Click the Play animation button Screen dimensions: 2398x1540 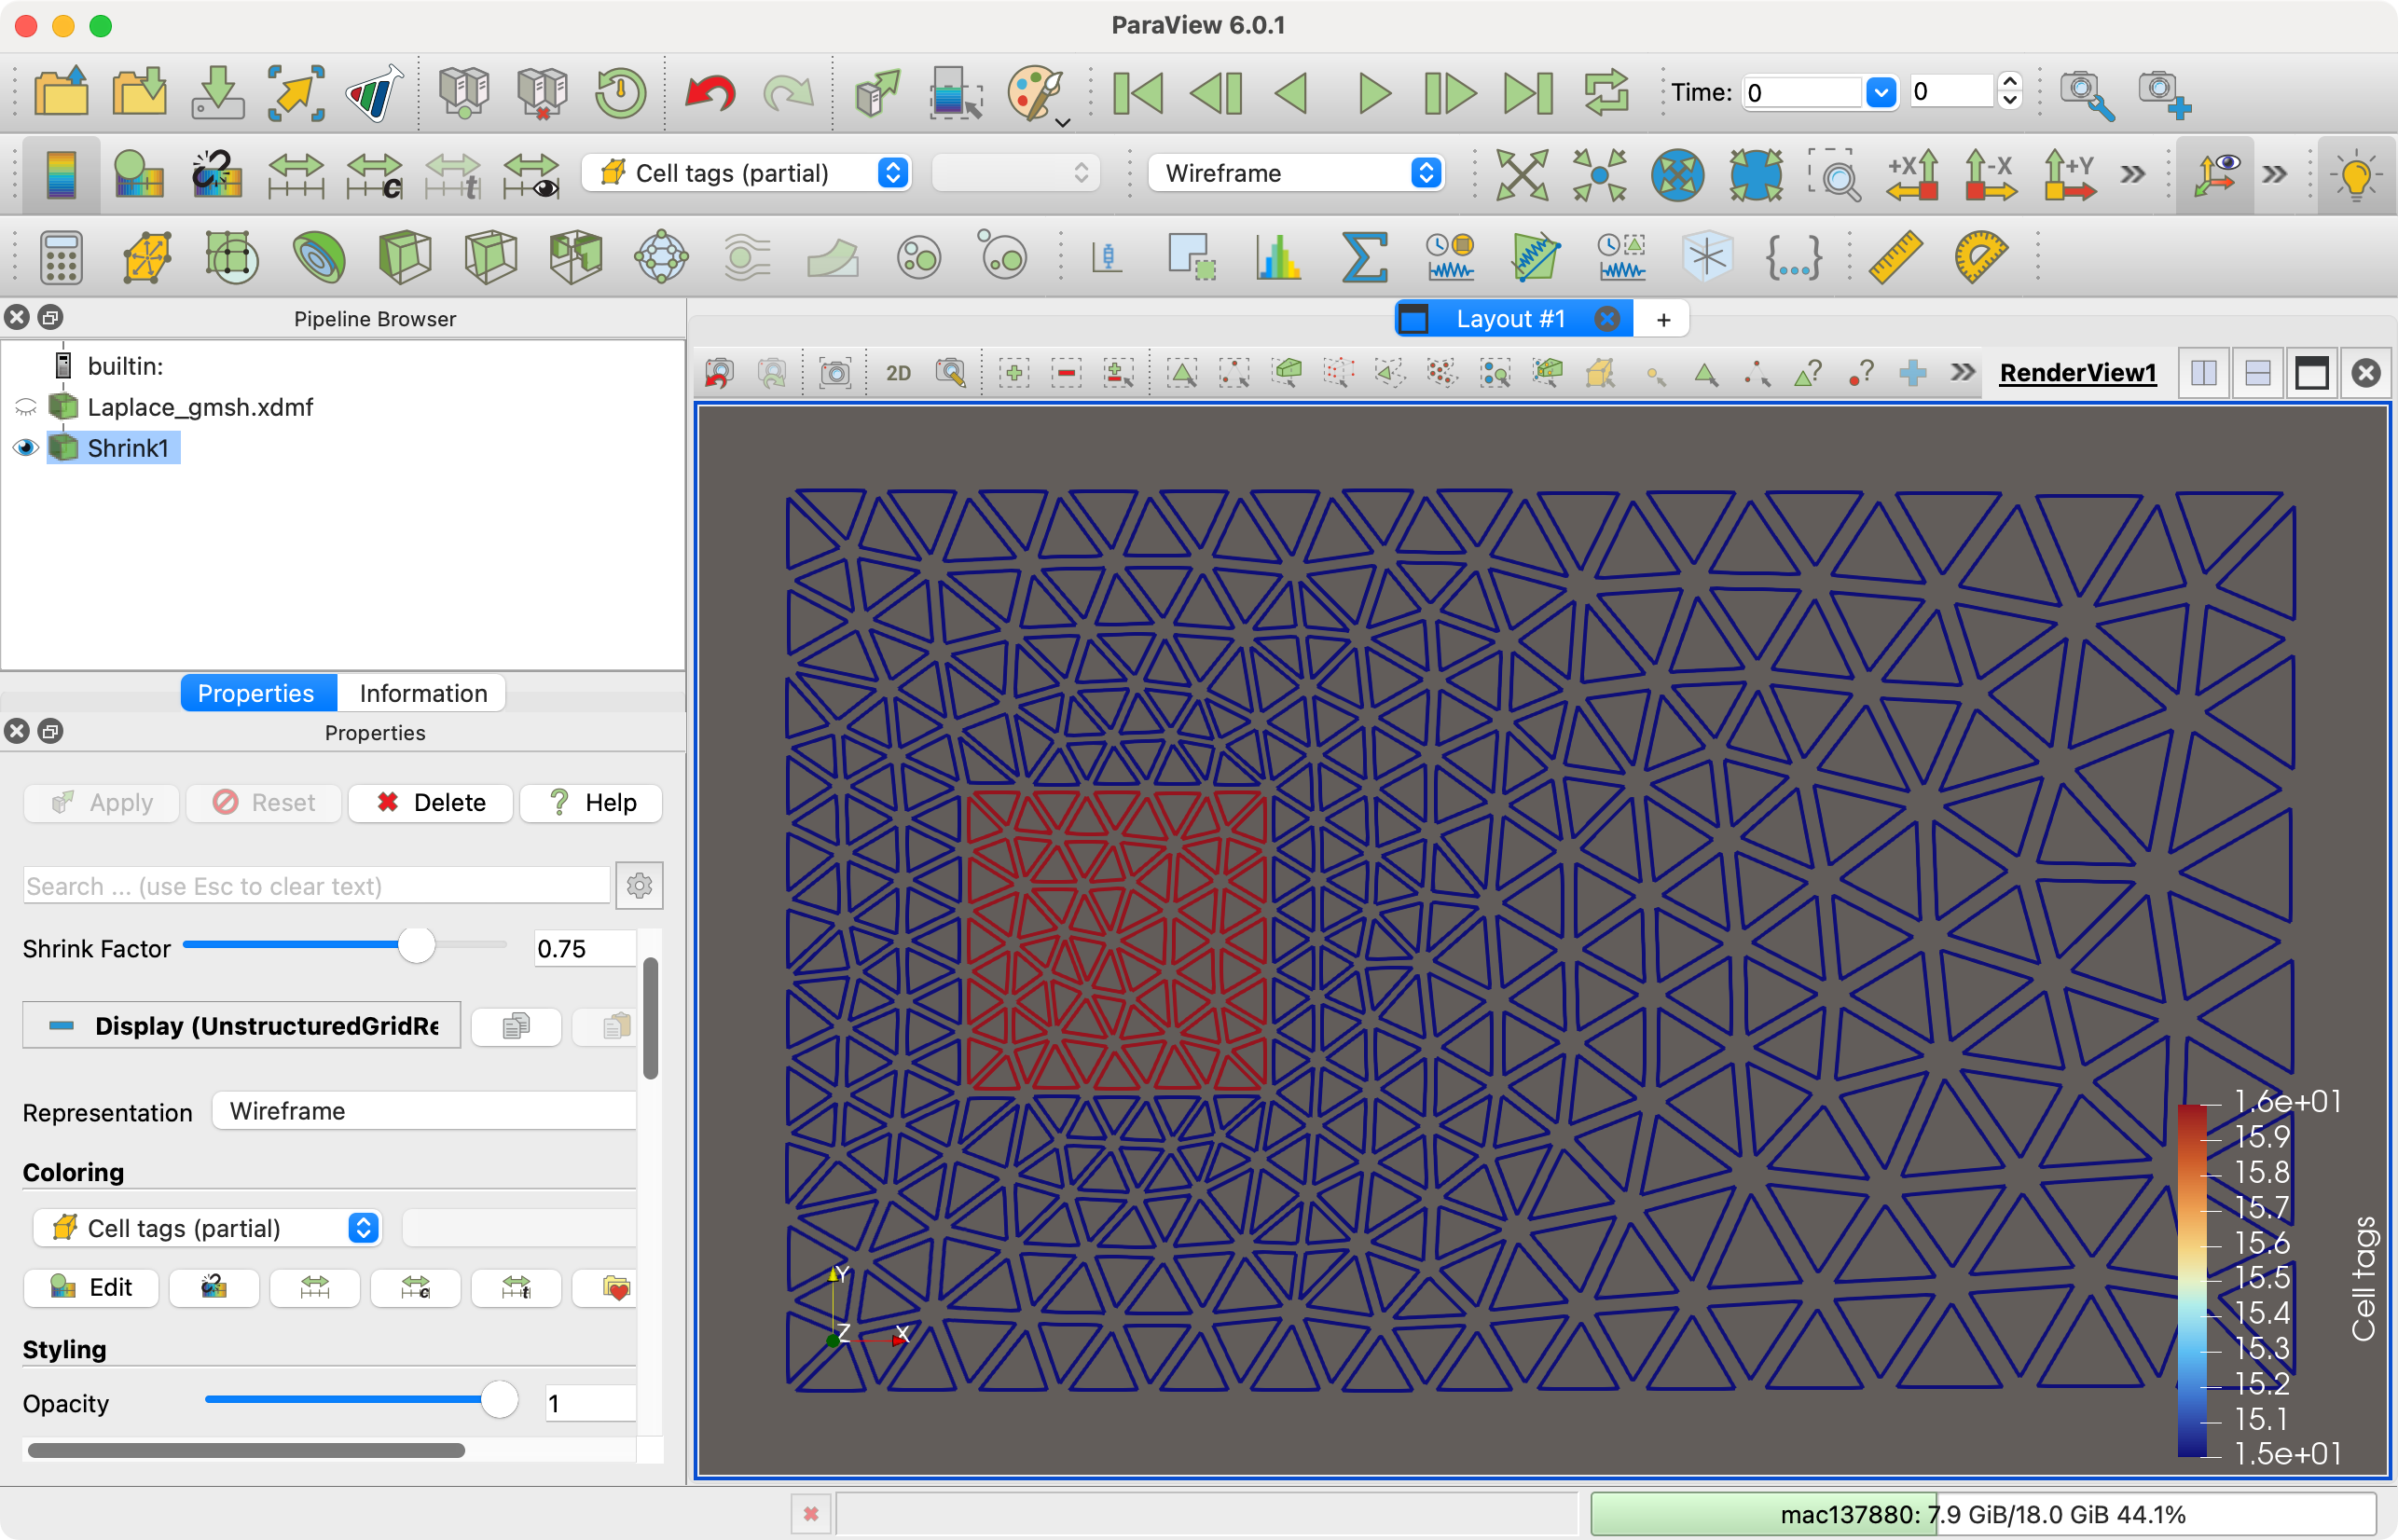(x=1374, y=93)
